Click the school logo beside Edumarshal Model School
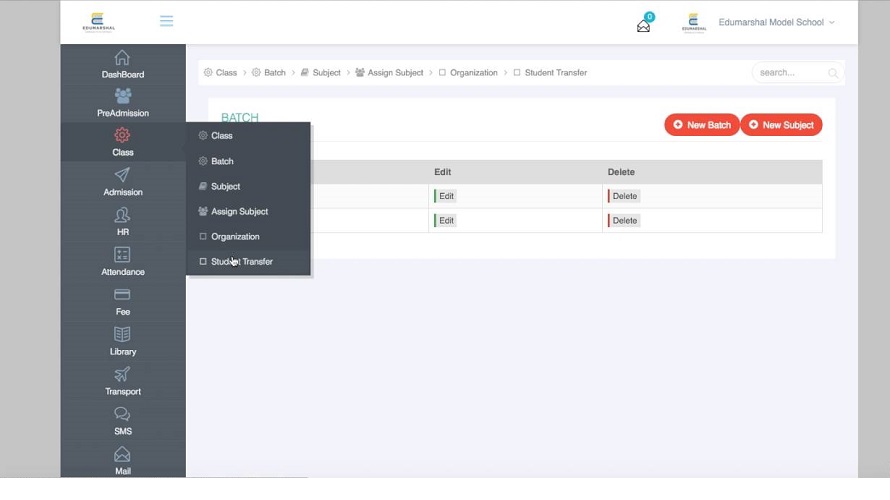The image size is (890, 500). pyautogui.click(x=694, y=23)
